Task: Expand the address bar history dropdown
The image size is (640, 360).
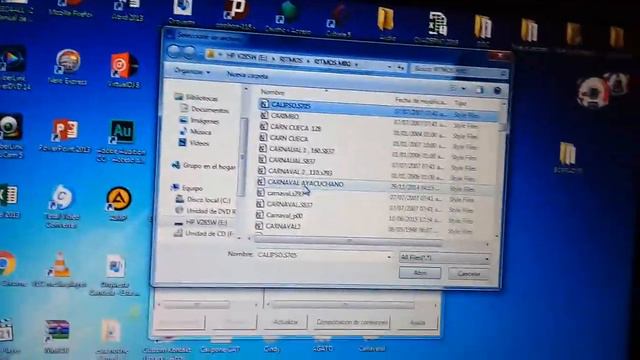Action: tap(389, 67)
